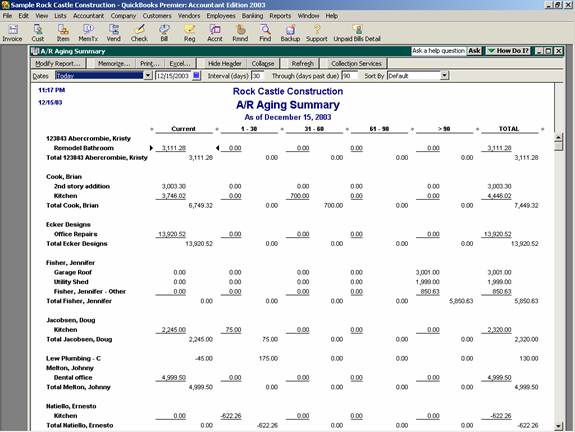Open the MemTx memorized transactions icon
This screenshot has width=575, height=432.
coord(88,33)
